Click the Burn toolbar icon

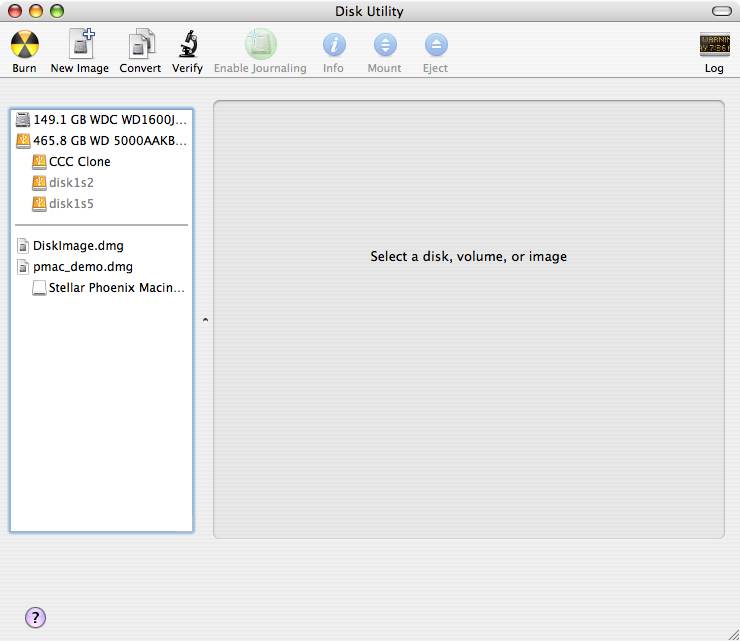[x=25, y=45]
